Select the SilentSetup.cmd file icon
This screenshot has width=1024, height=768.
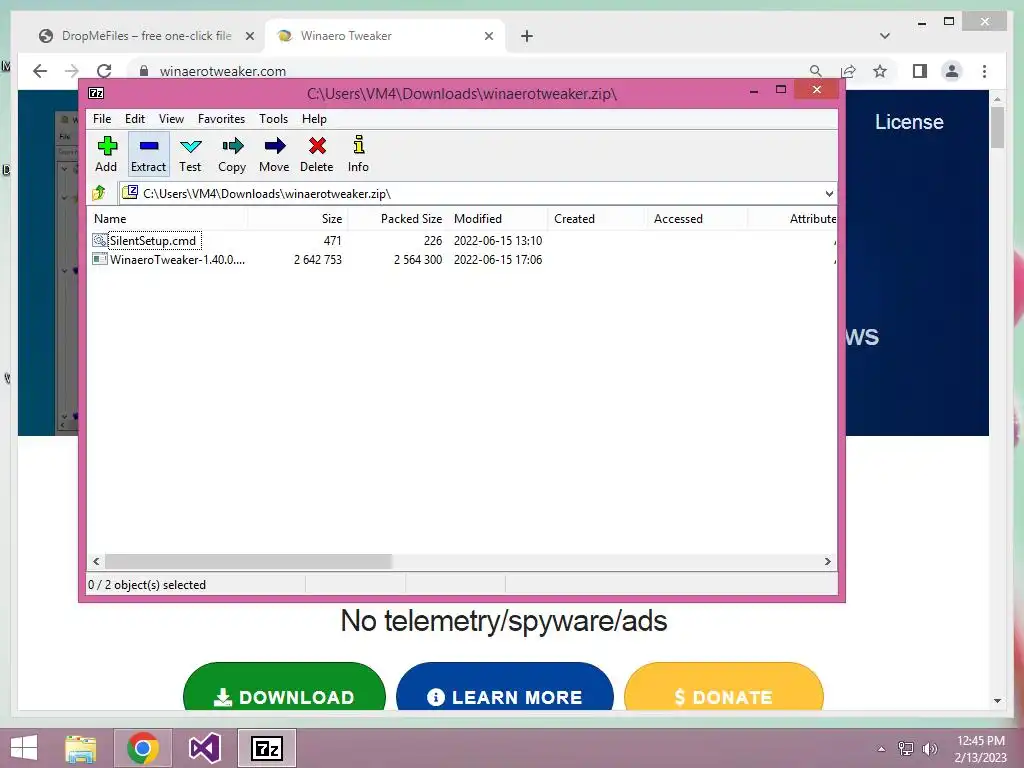pos(99,240)
